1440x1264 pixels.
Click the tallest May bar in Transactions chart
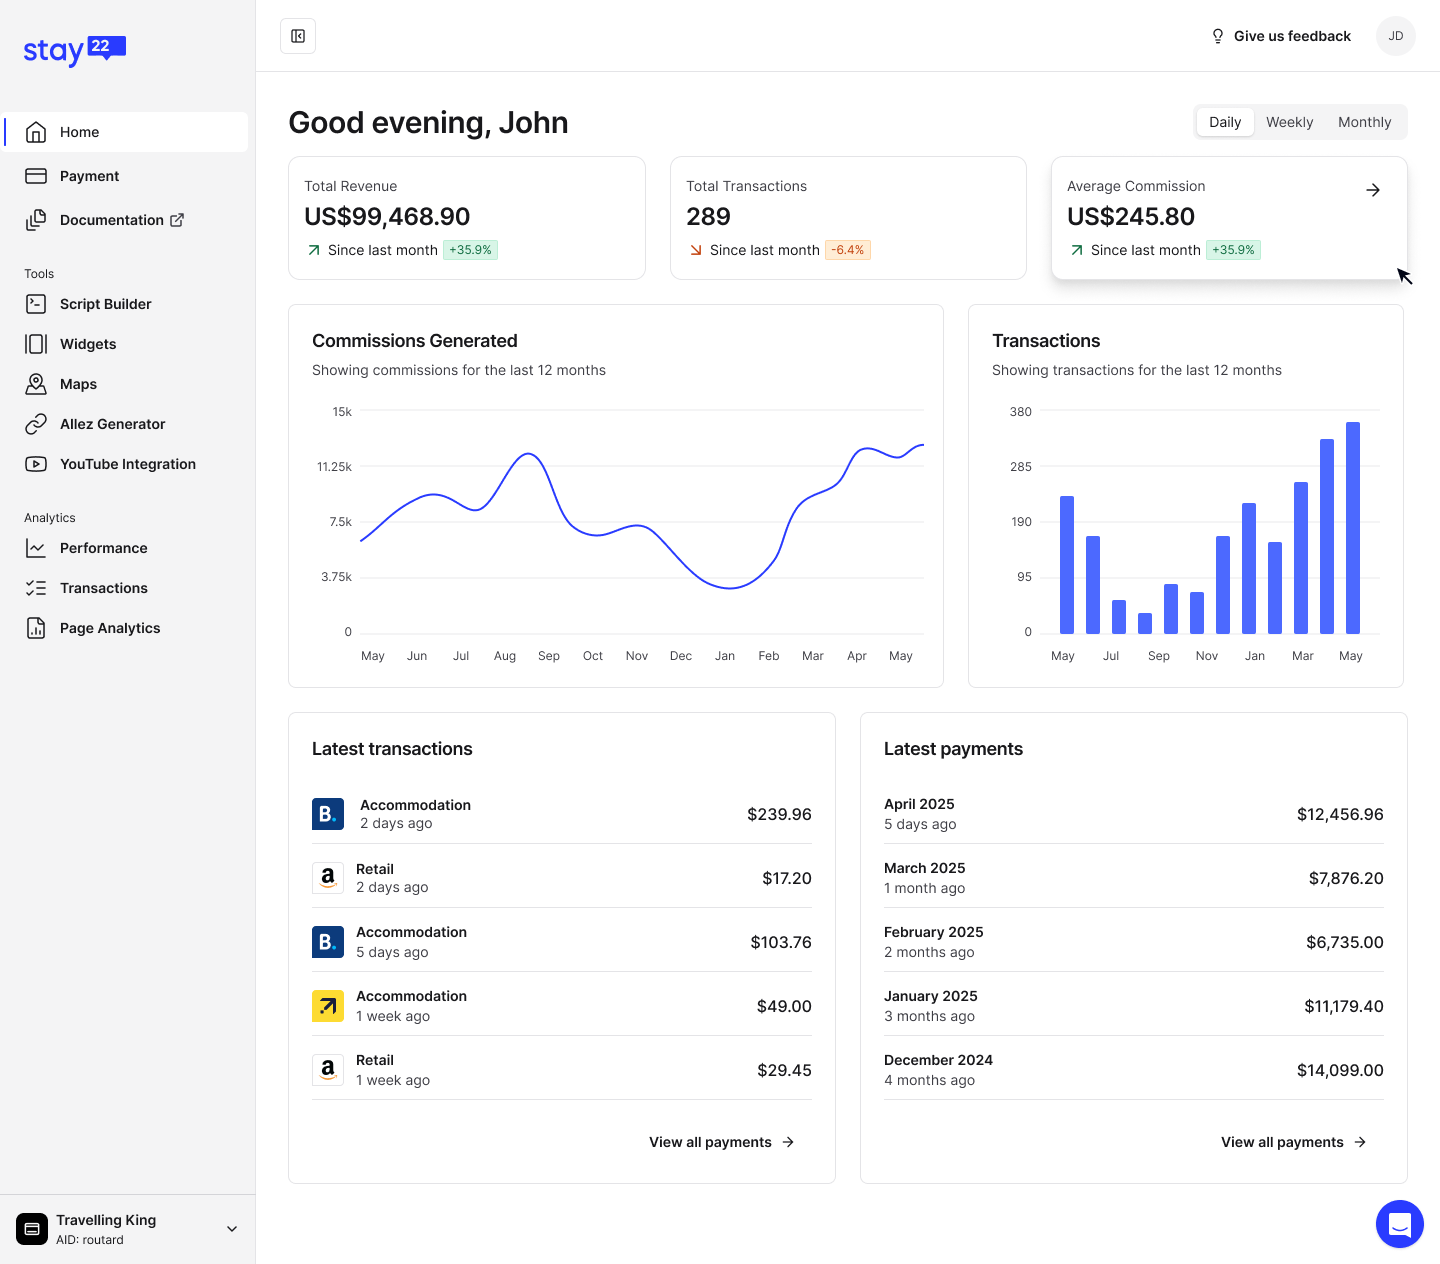[1352, 528]
